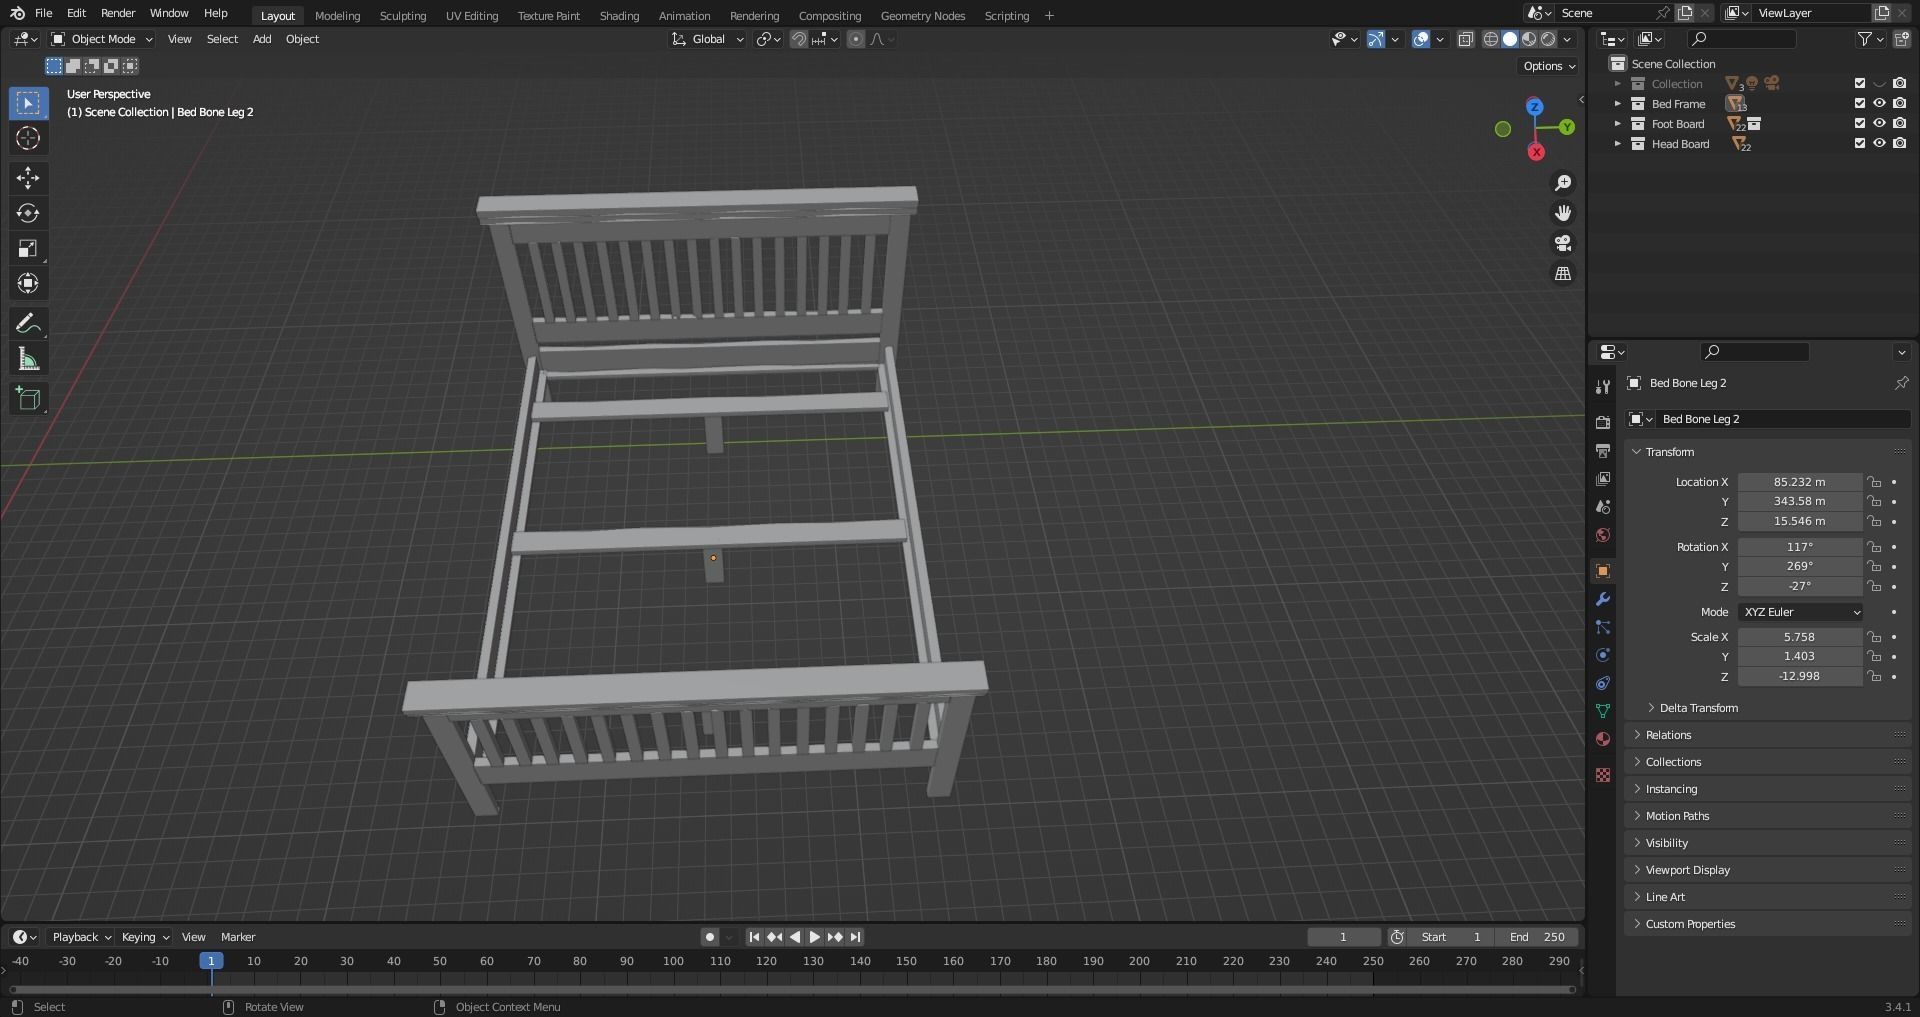This screenshot has width=1920, height=1017.
Task: Toggle Head Board visibility eye
Action: coord(1879,143)
